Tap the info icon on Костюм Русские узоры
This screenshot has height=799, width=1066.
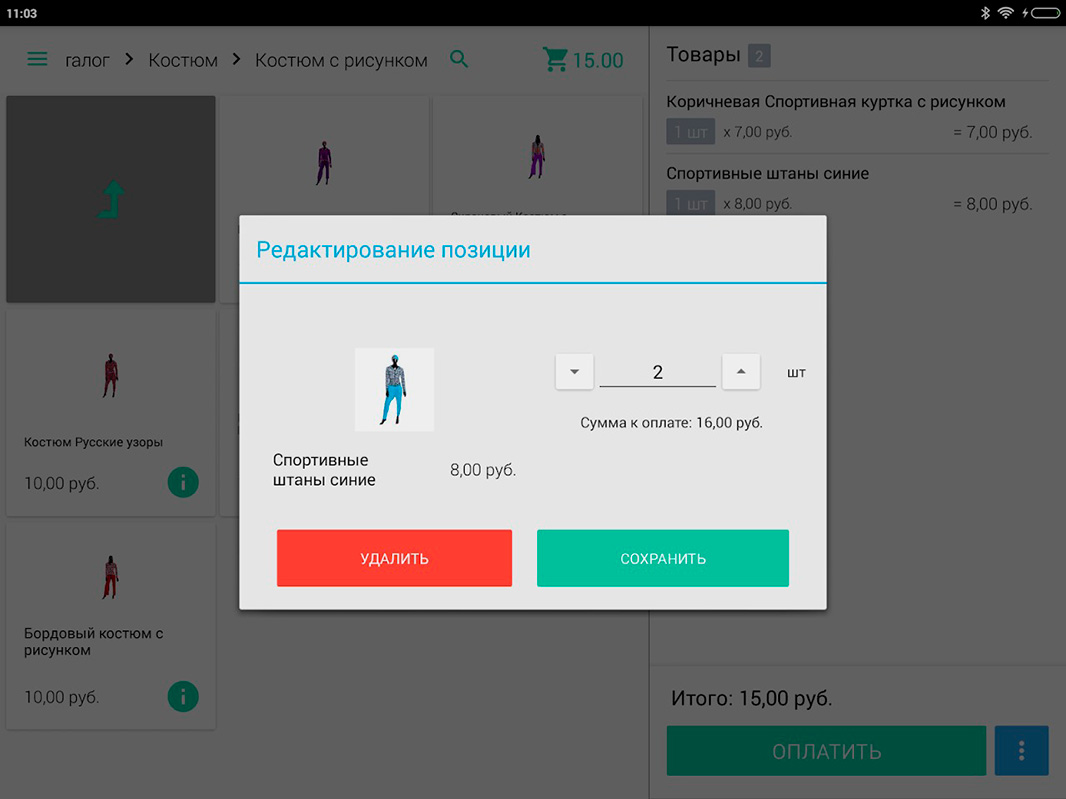pos(183,482)
